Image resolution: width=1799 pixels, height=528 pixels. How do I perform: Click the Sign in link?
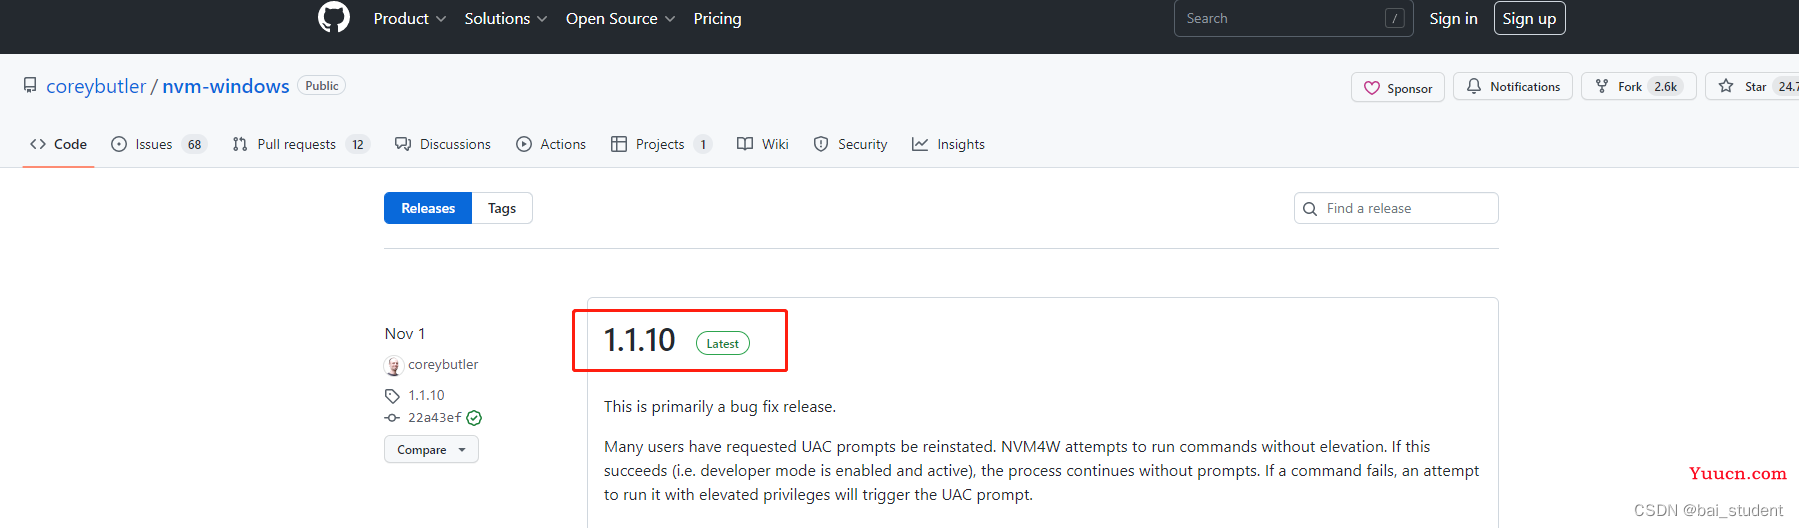coord(1453,19)
